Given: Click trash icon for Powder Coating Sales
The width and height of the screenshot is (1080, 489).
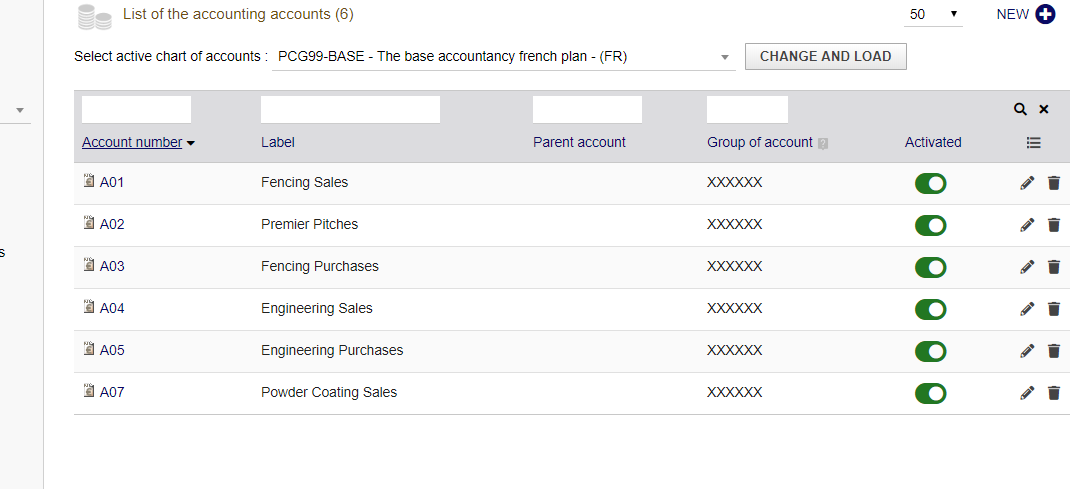Looking at the screenshot, I should 1053,393.
